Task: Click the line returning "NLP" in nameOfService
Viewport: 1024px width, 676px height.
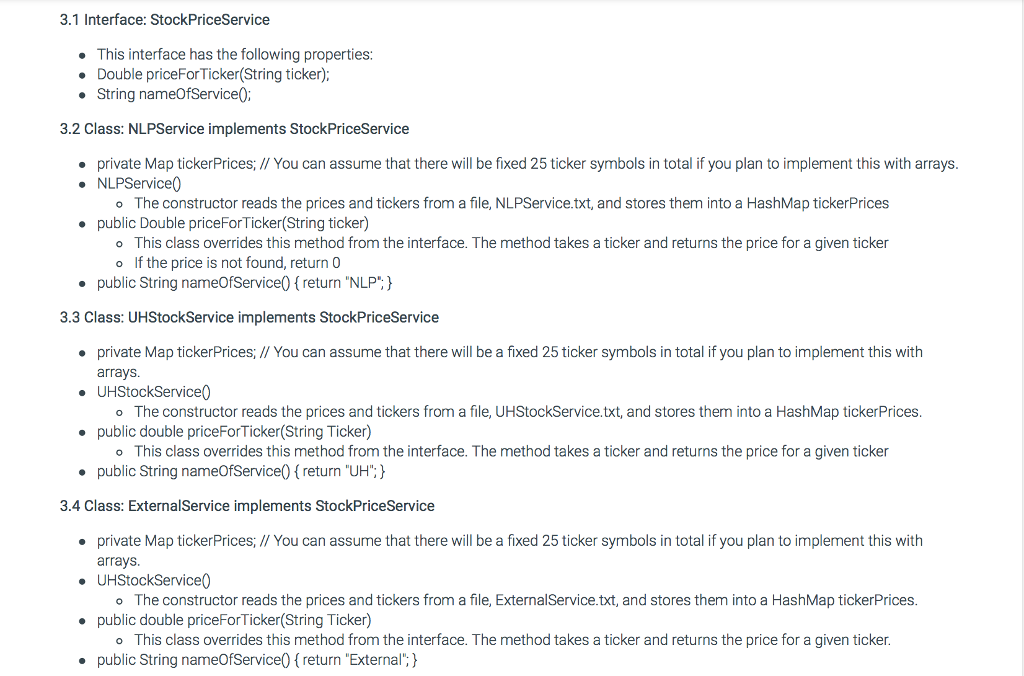Action: pyautogui.click(x=244, y=283)
